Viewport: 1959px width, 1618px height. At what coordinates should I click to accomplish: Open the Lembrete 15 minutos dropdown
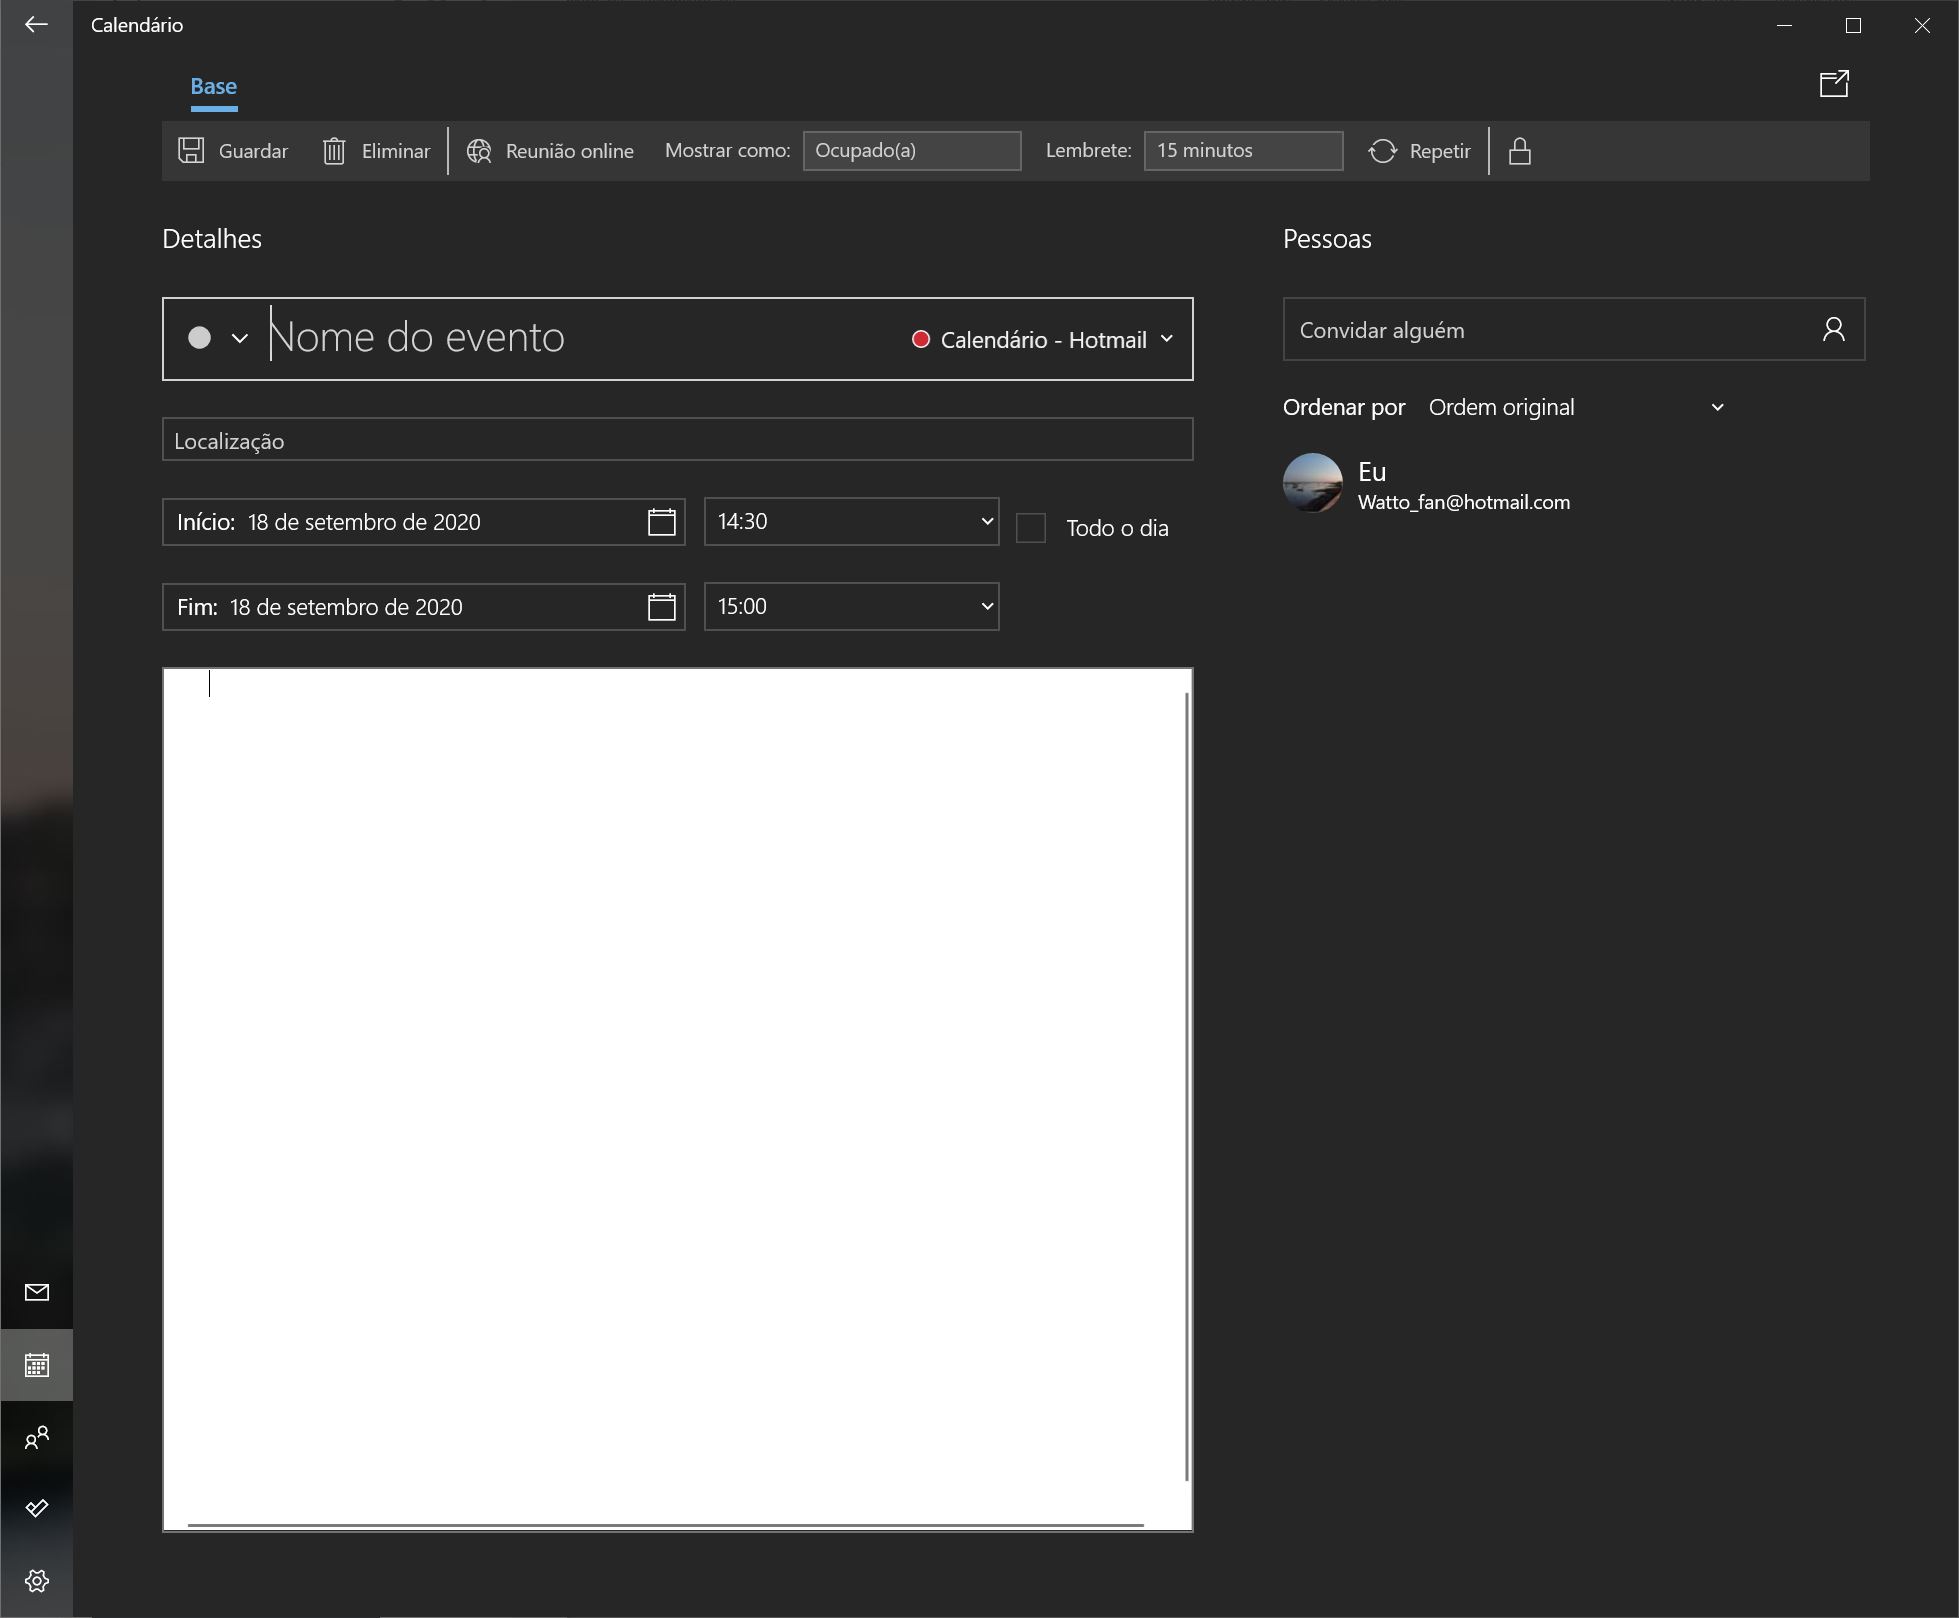click(1243, 151)
